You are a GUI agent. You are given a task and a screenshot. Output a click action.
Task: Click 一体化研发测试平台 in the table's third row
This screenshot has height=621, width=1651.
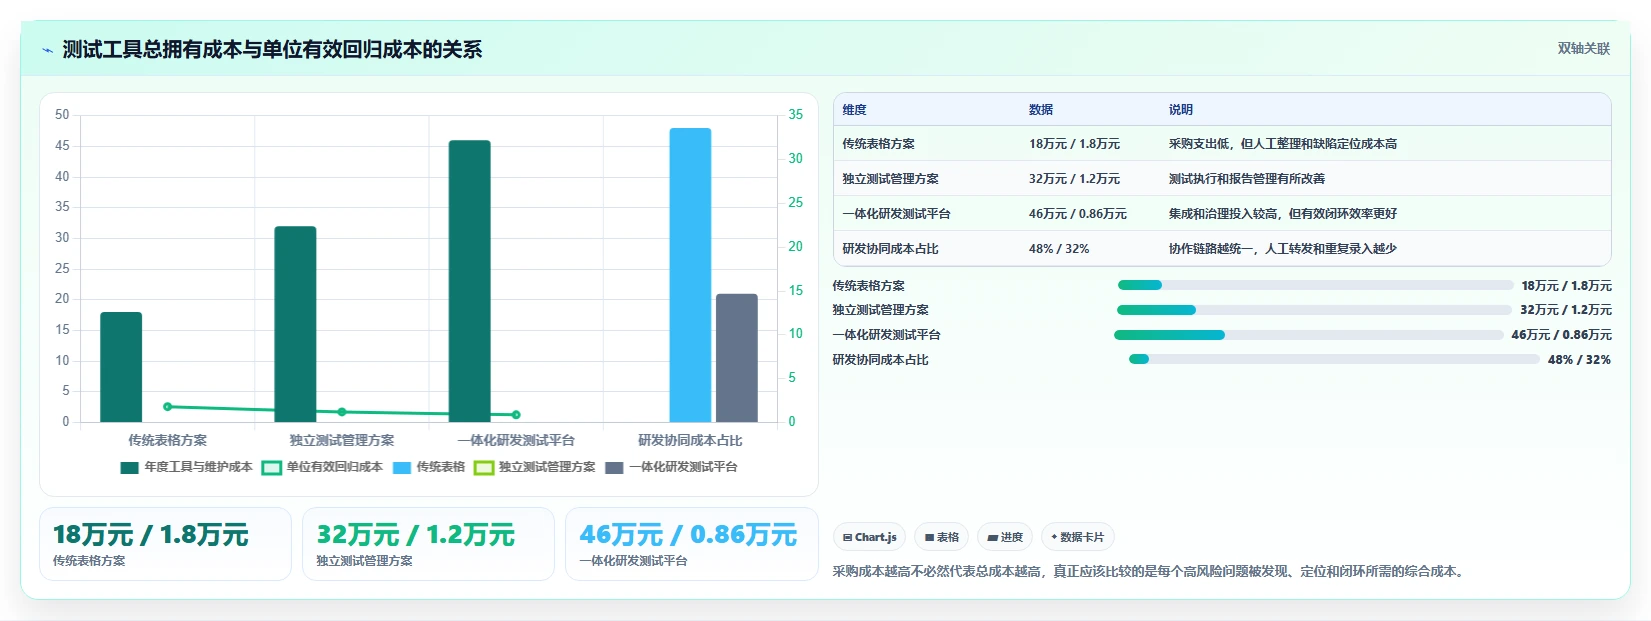pyautogui.click(x=896, y=214)
